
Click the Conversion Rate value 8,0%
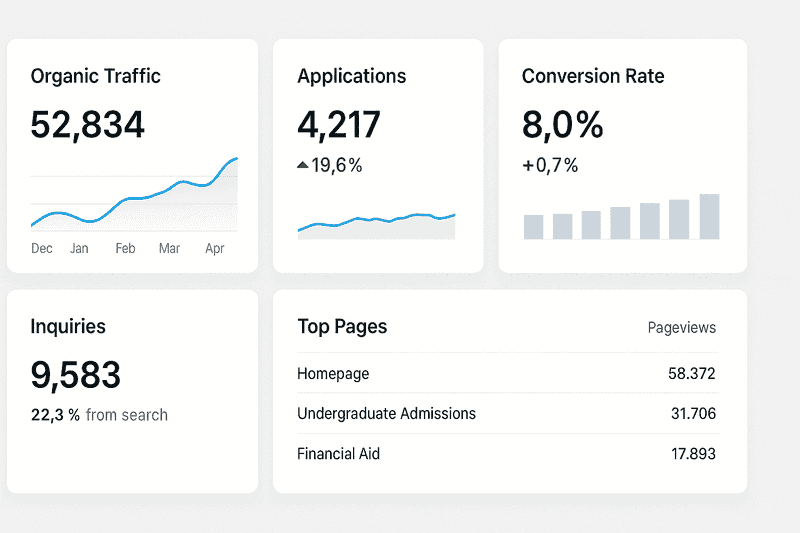(x=563, y=125)
